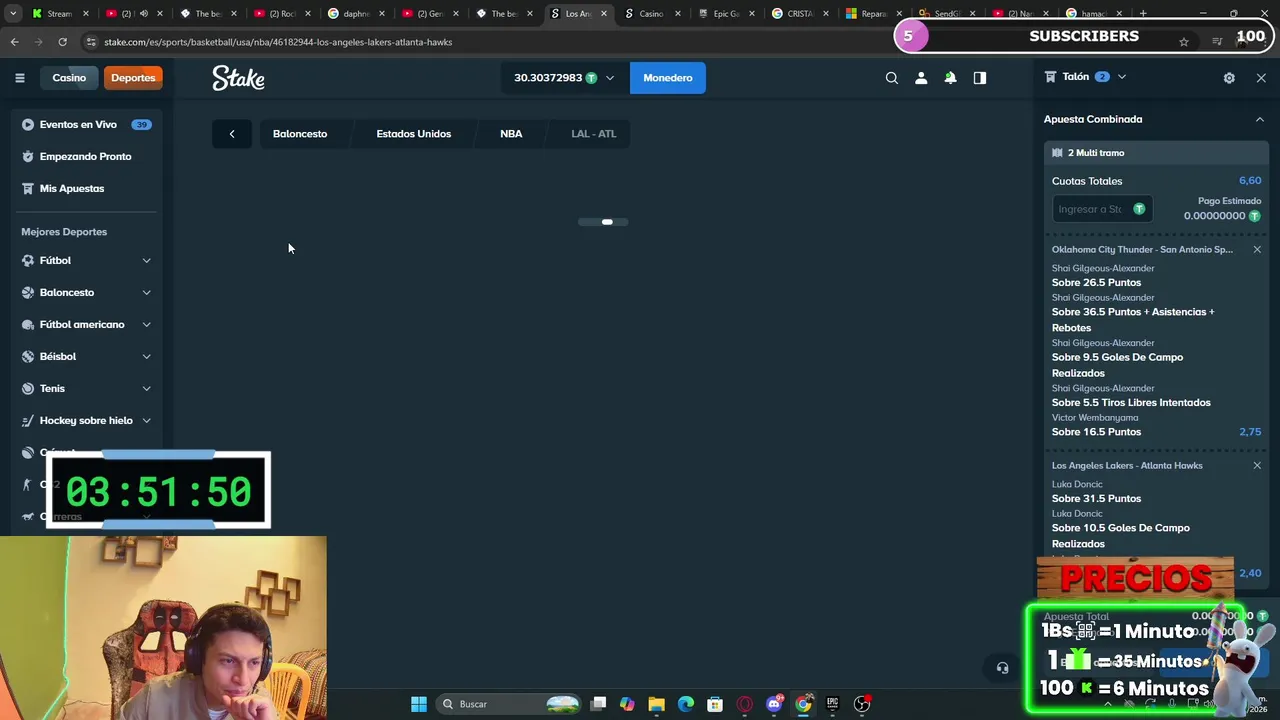The image size is (1280, 720).
Task: Open the browser tab list dropdown
Action: click(13, 14)
